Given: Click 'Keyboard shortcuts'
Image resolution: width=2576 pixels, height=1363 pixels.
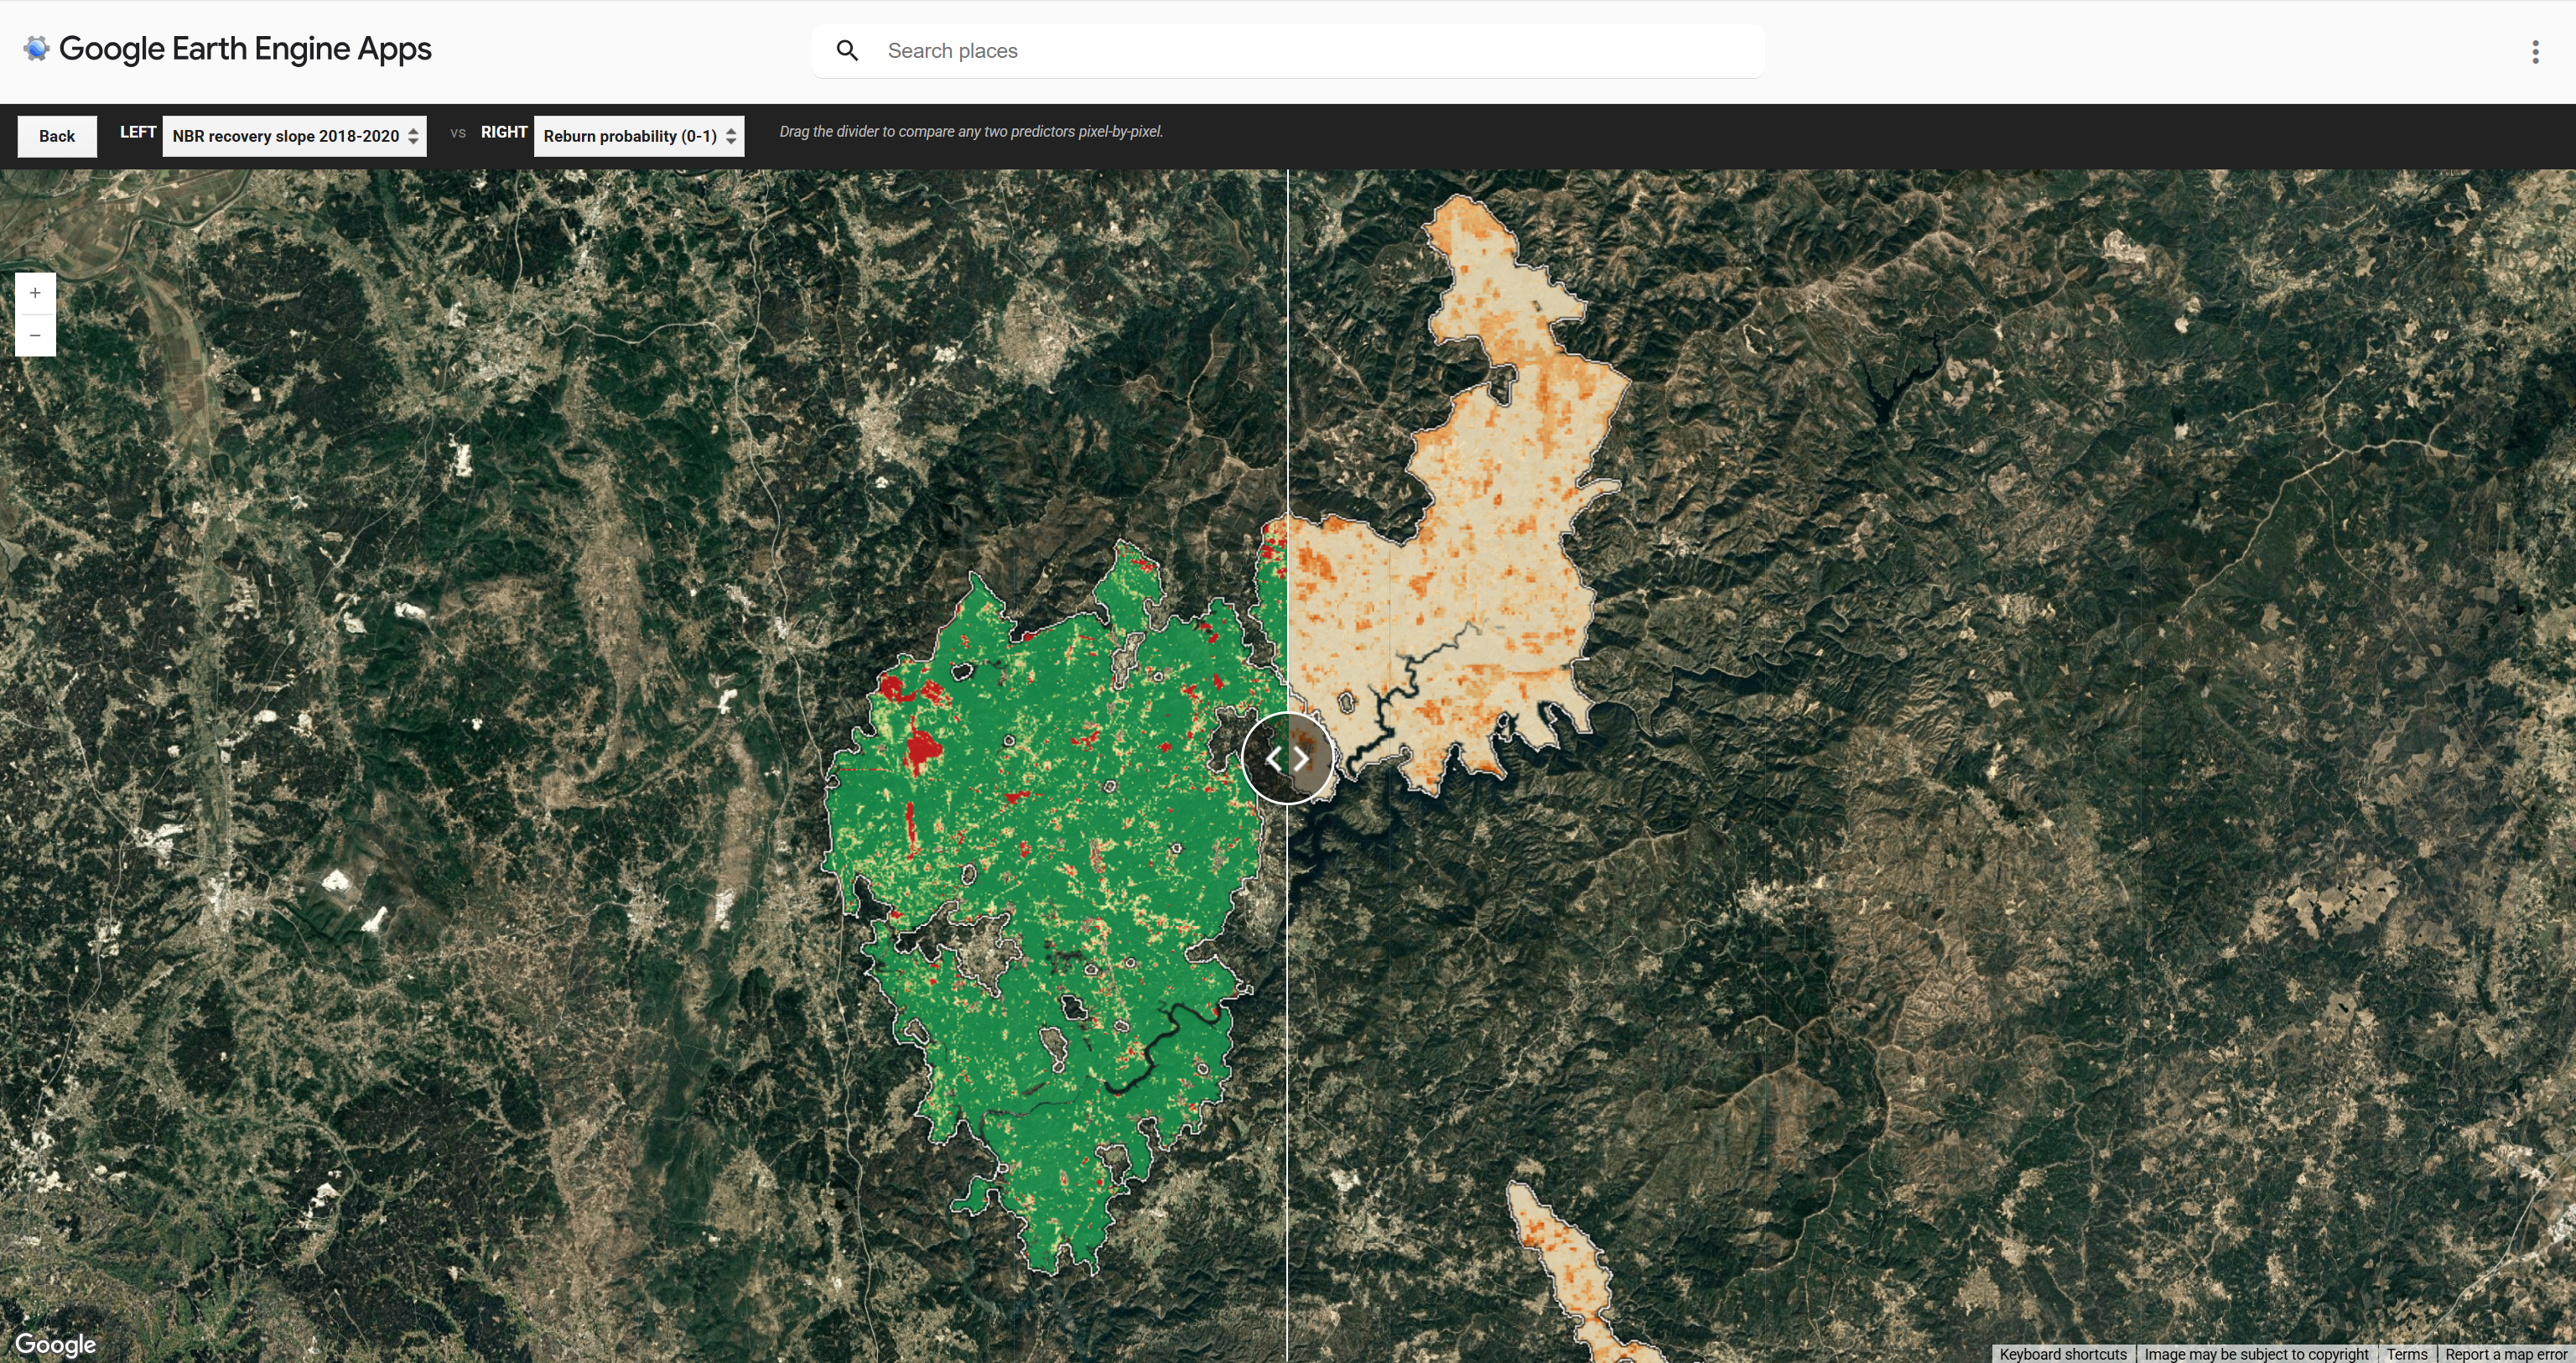Looking at the screenshot, I should (x=2062, y=1354).
